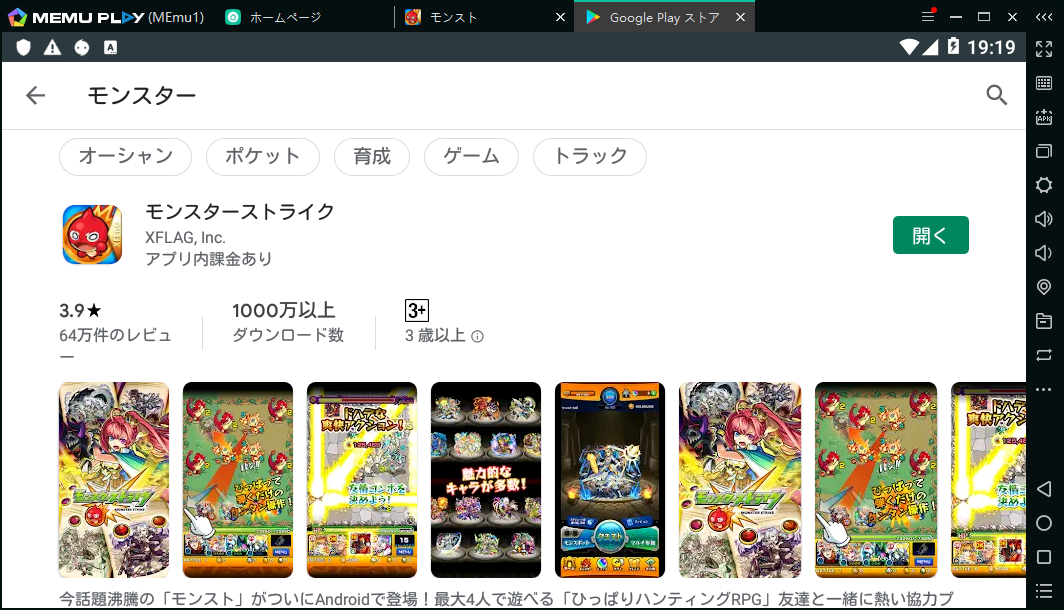Screen dimensions: 1064x610
Task: Open the fifth game screenshot thumbnail
Action: (x=610, y=480)
